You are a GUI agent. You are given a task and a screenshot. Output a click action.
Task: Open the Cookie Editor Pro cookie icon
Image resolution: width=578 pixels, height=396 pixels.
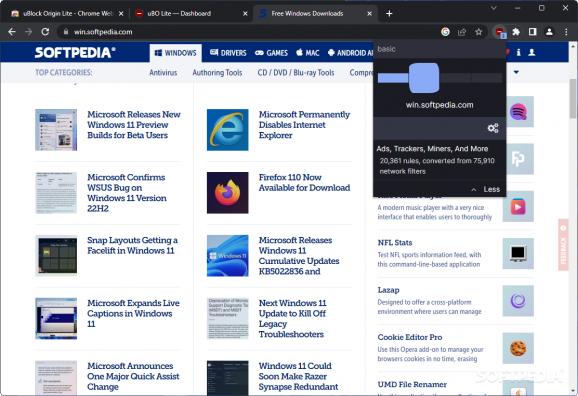(x=518, y=348)
